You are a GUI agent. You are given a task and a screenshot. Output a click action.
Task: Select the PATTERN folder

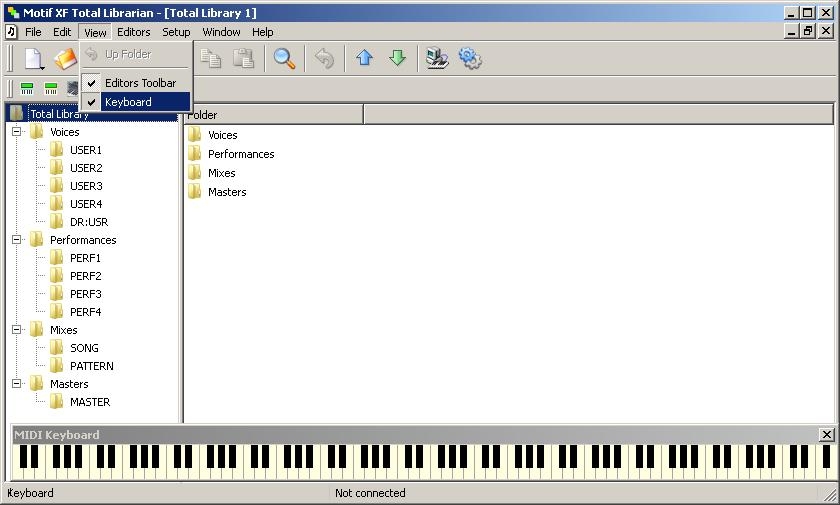point(92,366)
